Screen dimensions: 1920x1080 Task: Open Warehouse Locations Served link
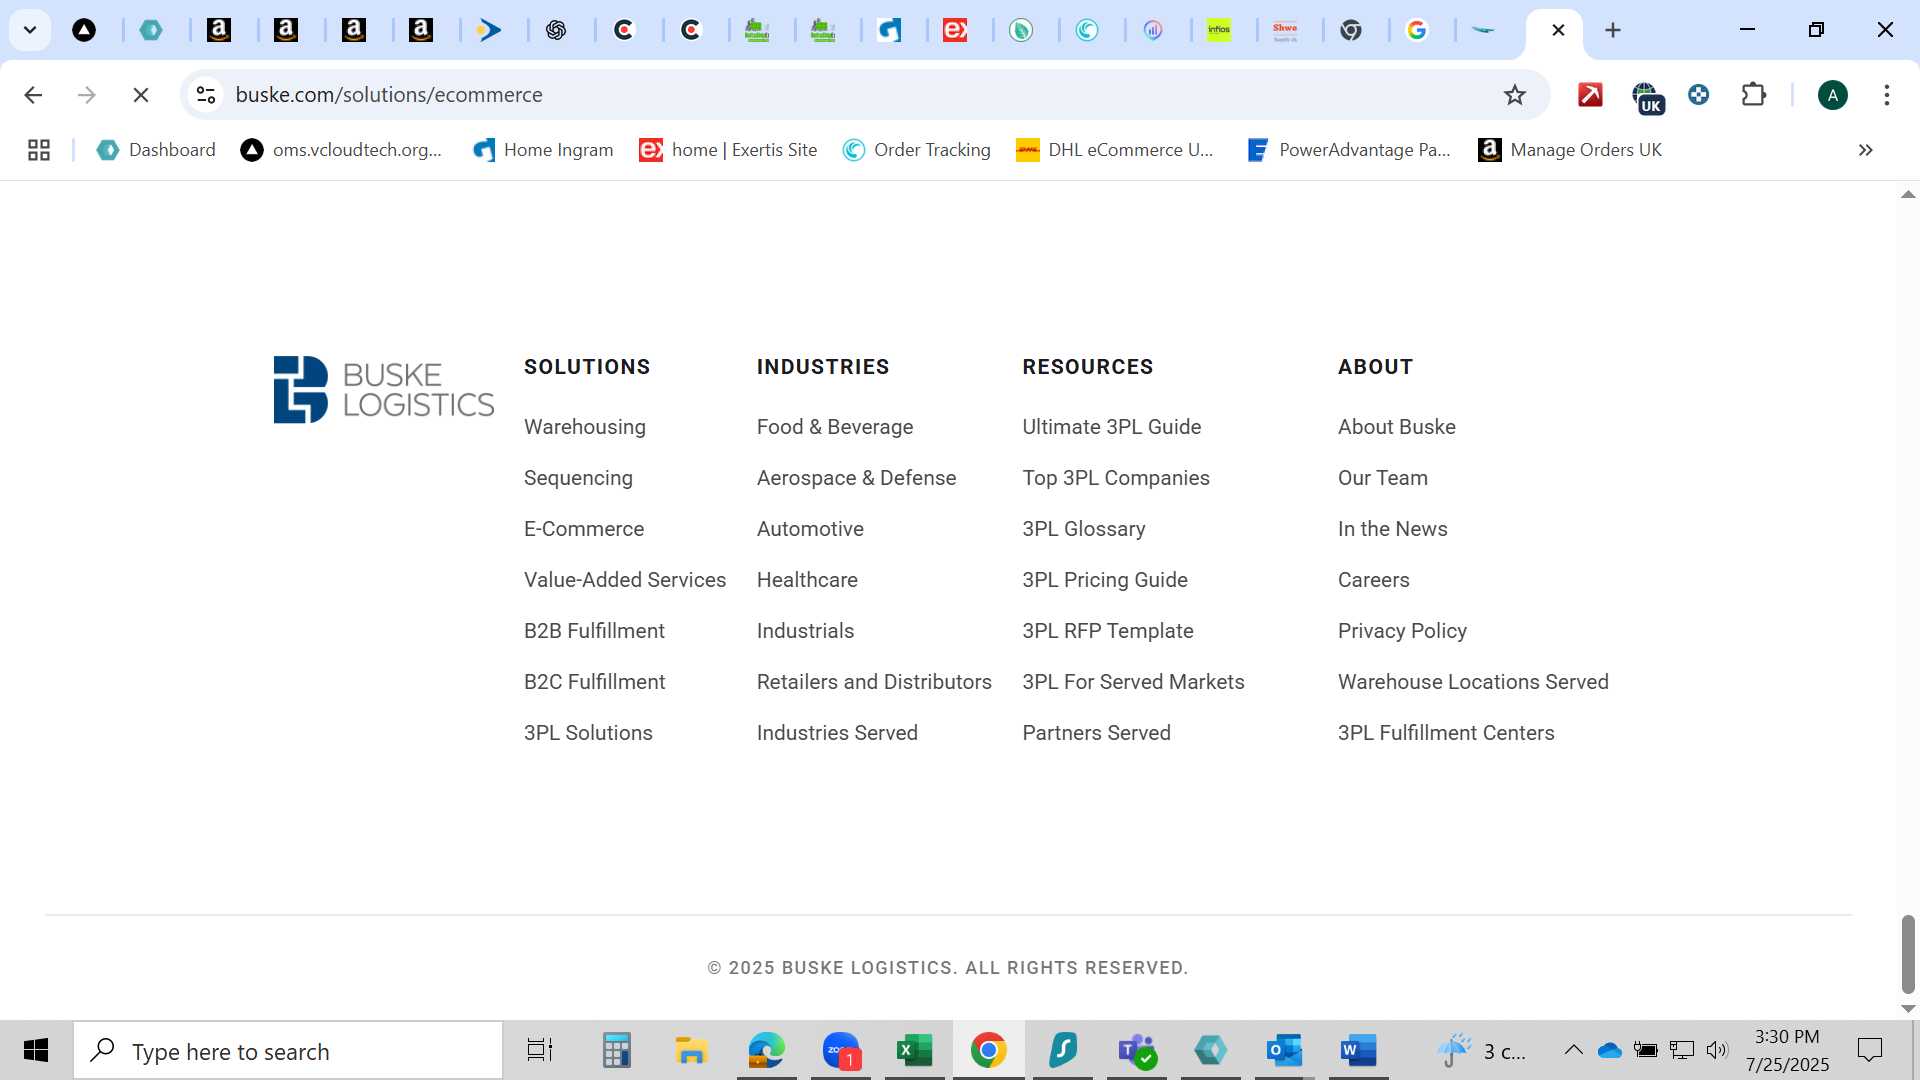pyautogui.click(x=1473, y=682)
